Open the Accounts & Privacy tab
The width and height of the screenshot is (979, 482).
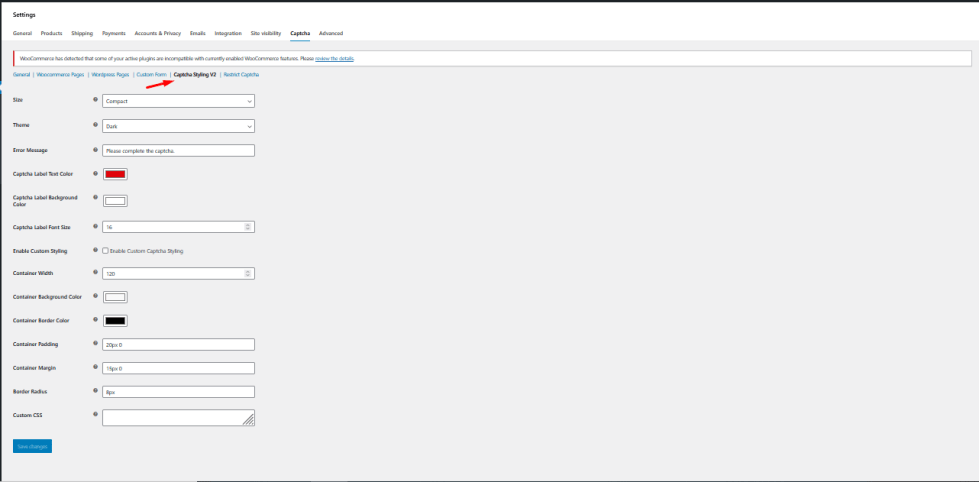[157, 33]
